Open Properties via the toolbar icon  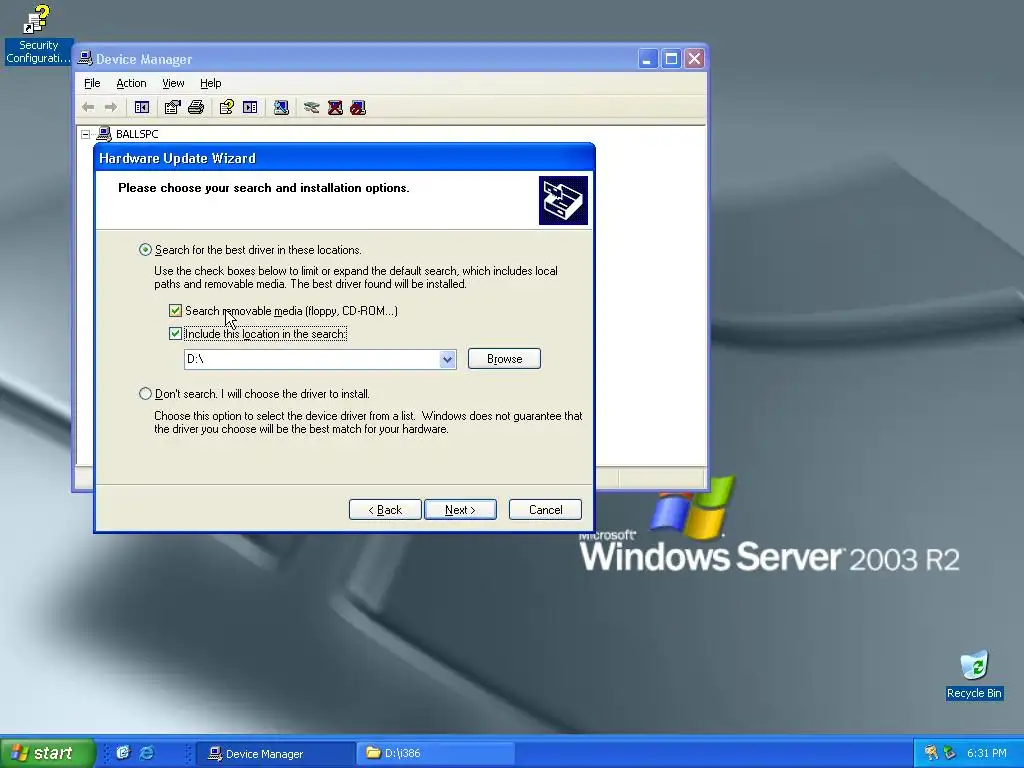click(x=172, y=107)
